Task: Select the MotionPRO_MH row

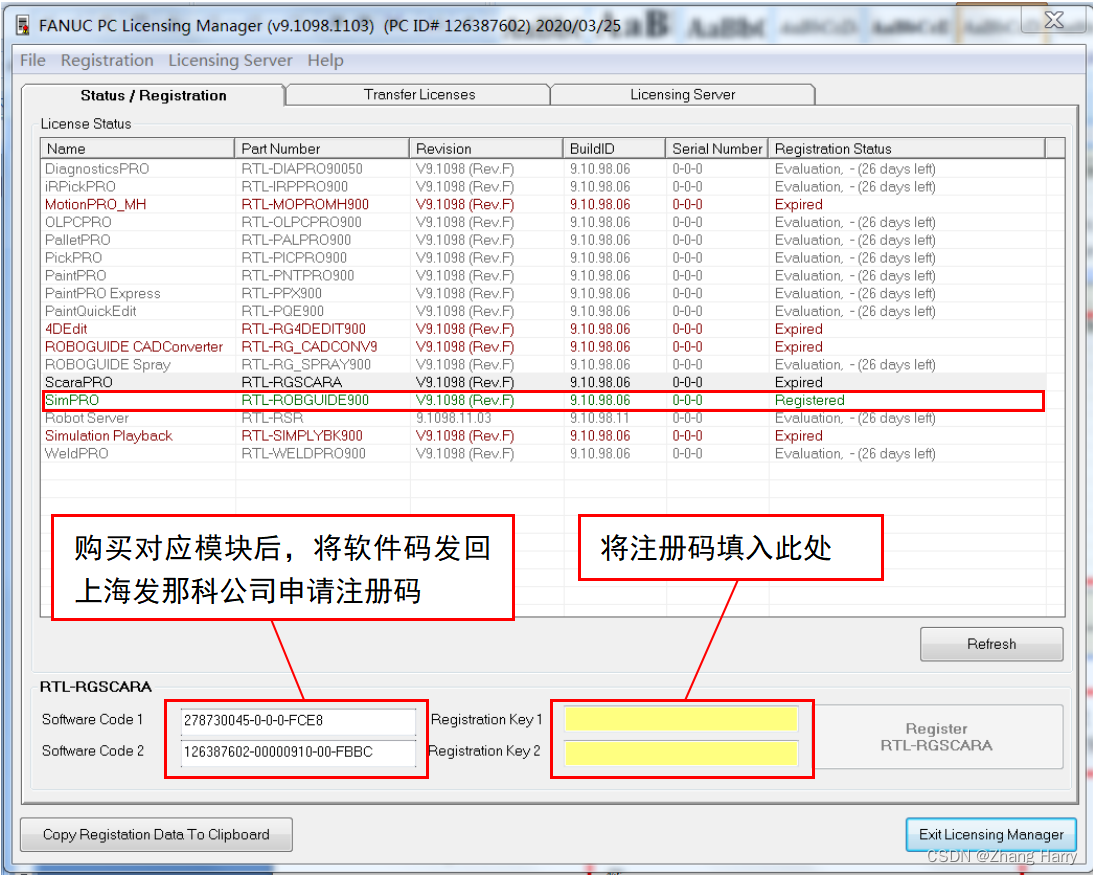Action: (x=544, y=204)
